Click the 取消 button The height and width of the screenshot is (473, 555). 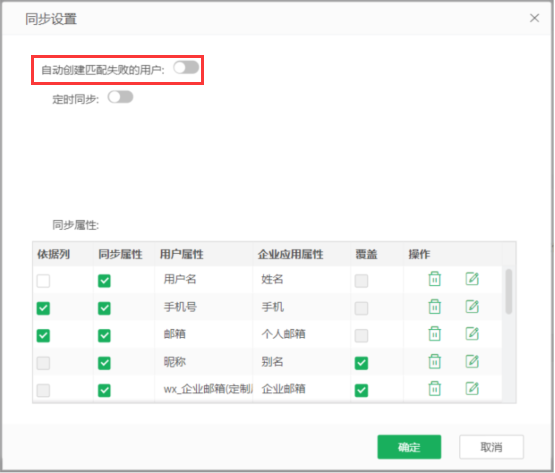click(491, 447)
